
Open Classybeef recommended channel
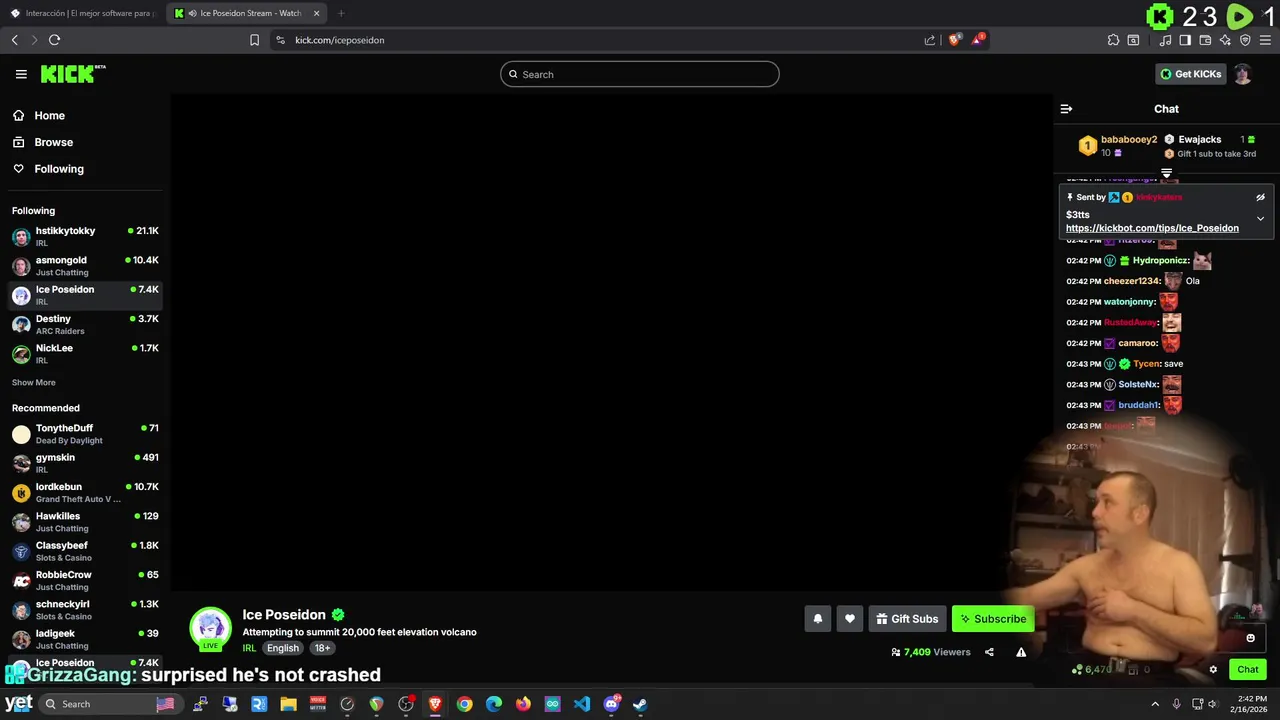tap(85, 551)
